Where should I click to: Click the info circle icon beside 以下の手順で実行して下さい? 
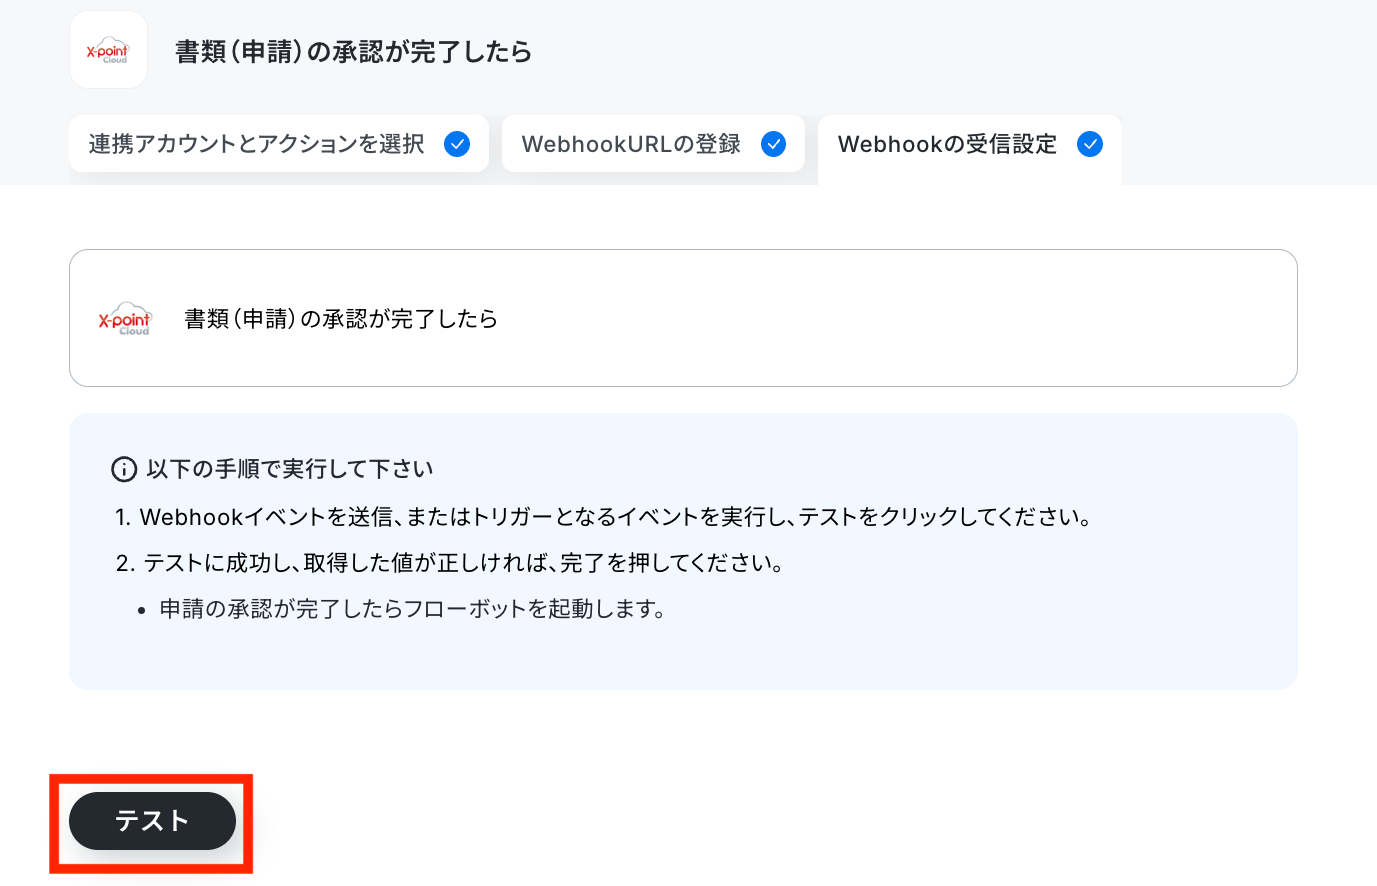pos(124,469)
